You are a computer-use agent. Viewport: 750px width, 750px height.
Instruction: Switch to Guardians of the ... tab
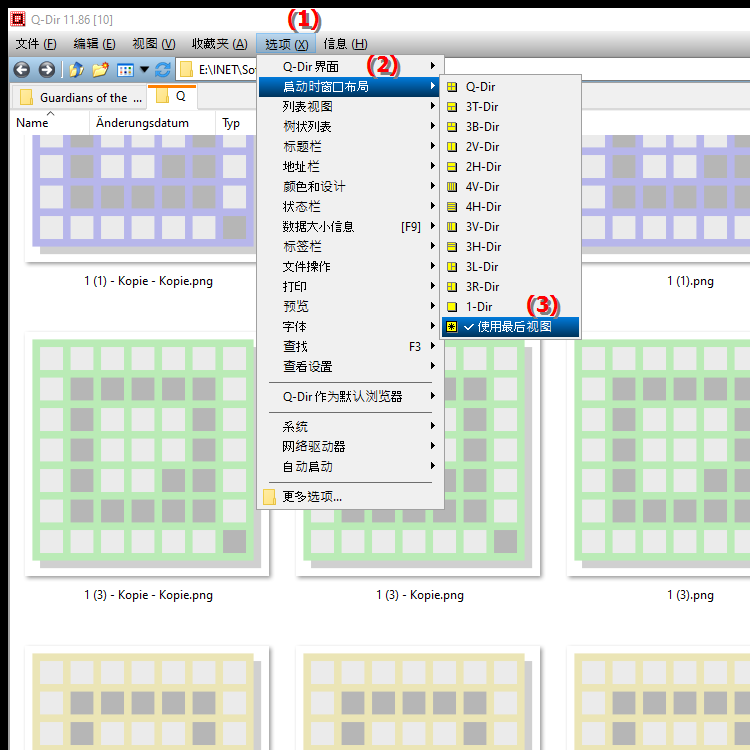[x=79, y=98]
